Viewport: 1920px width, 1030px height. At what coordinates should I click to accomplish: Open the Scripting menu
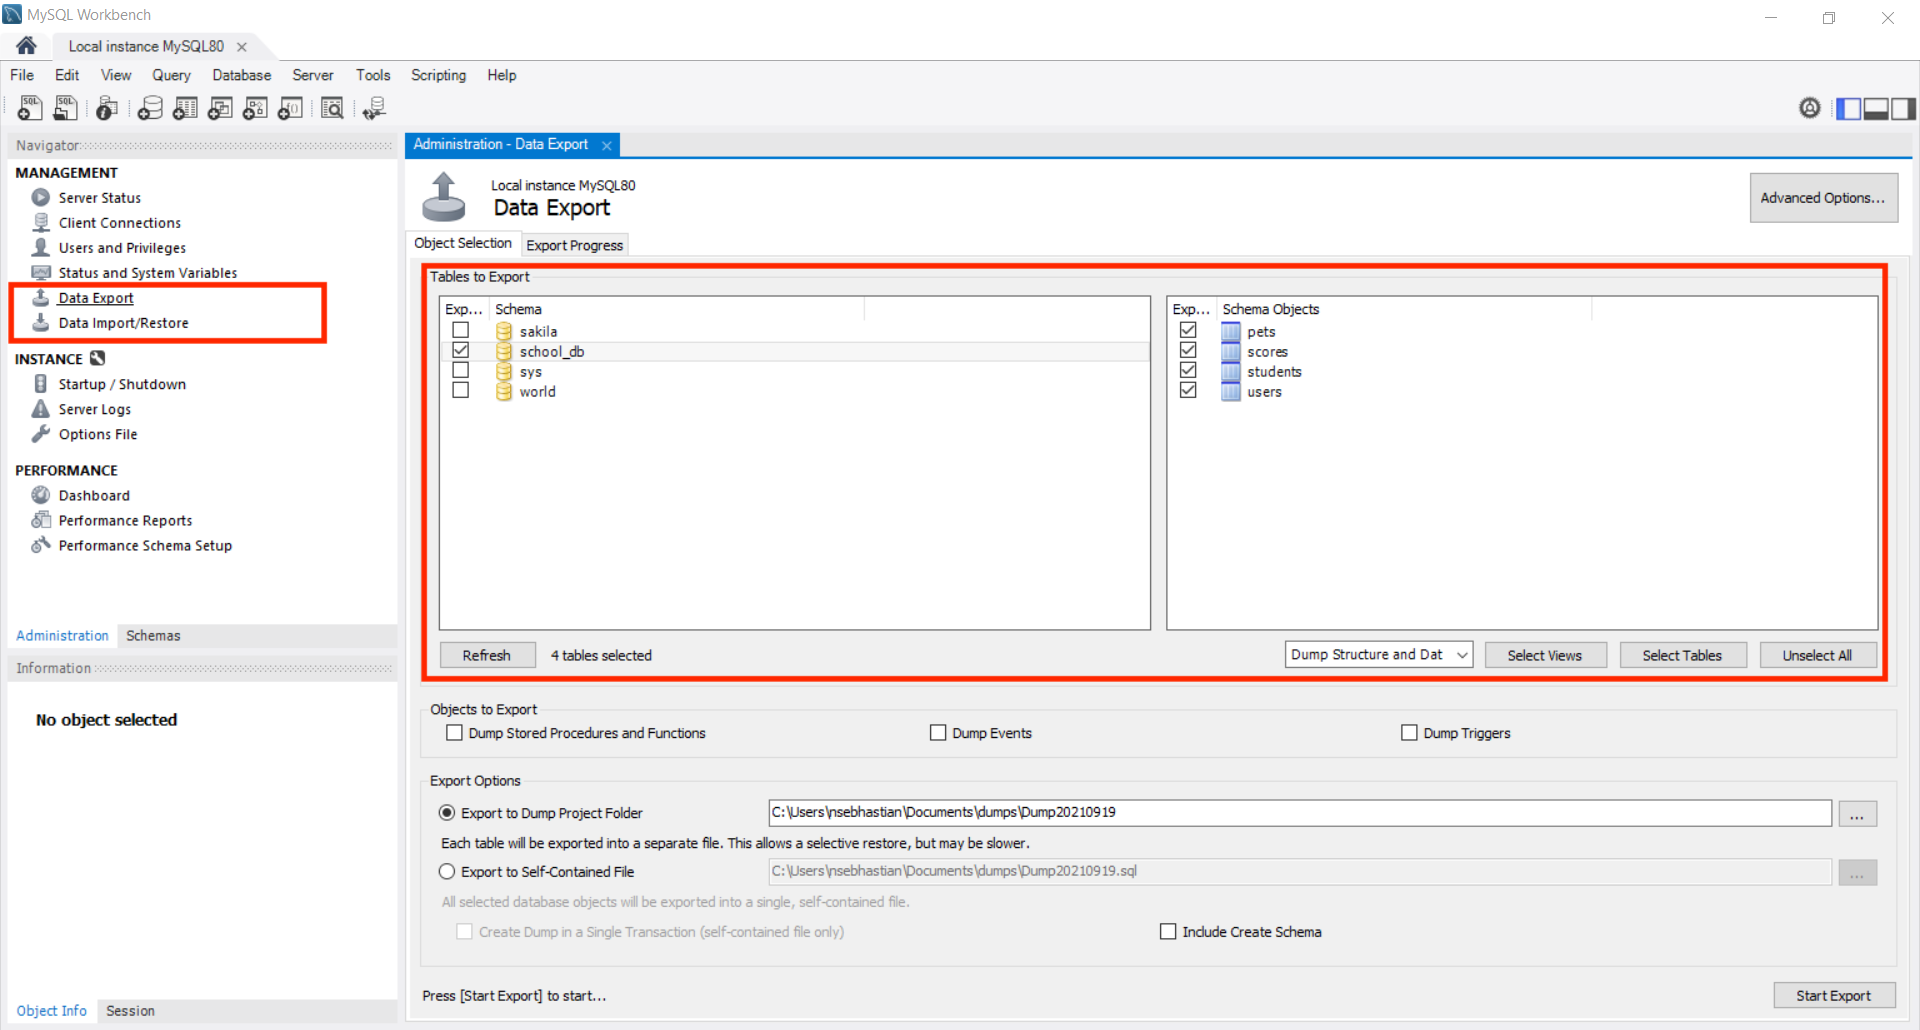[438, 75]
